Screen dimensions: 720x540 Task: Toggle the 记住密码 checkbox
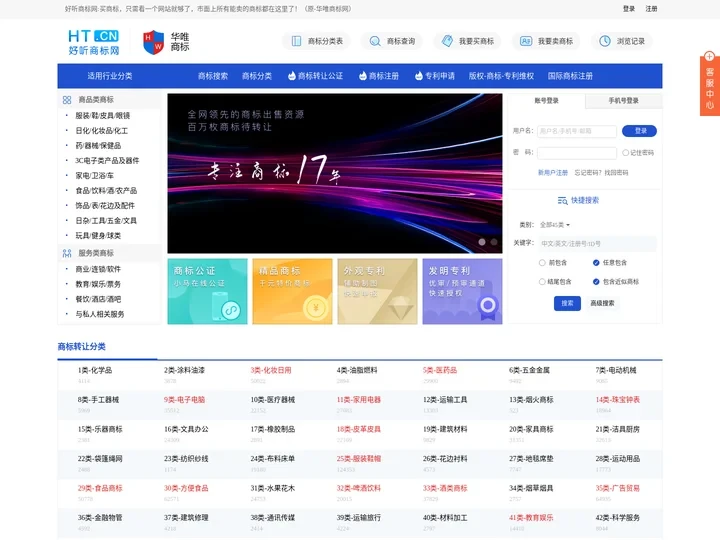pos(625,153)
